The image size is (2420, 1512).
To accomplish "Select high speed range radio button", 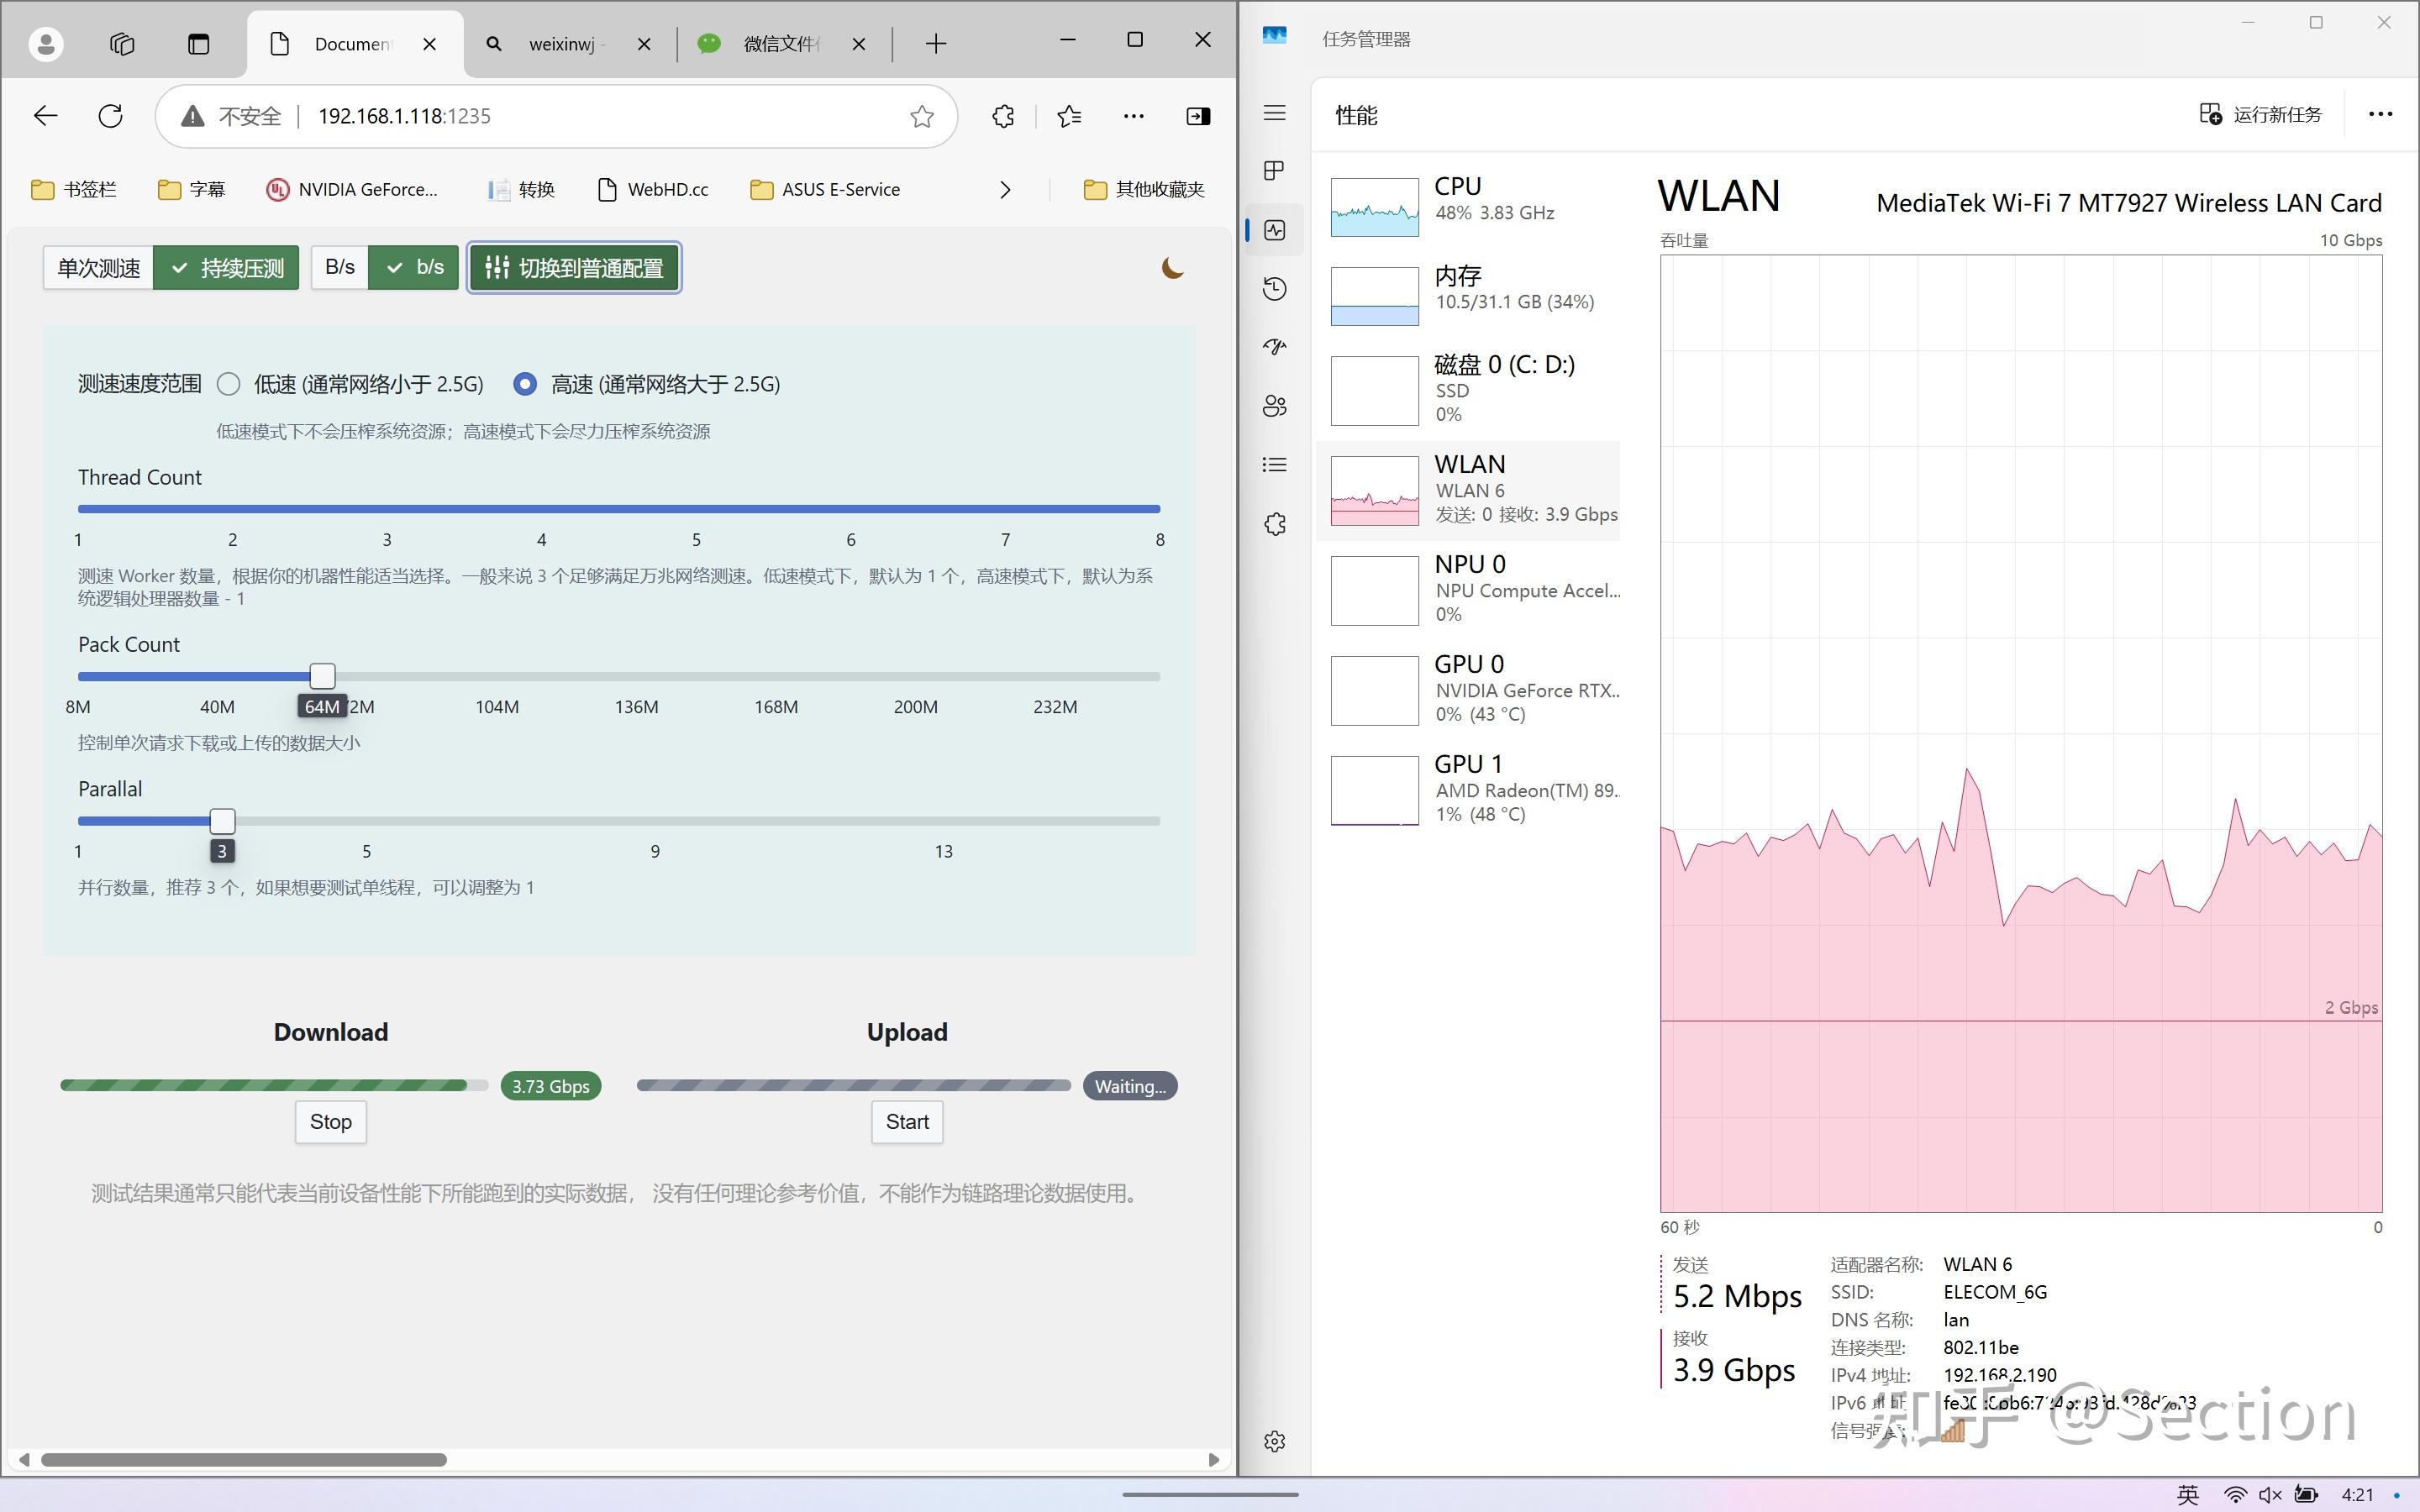I will 525,384.
